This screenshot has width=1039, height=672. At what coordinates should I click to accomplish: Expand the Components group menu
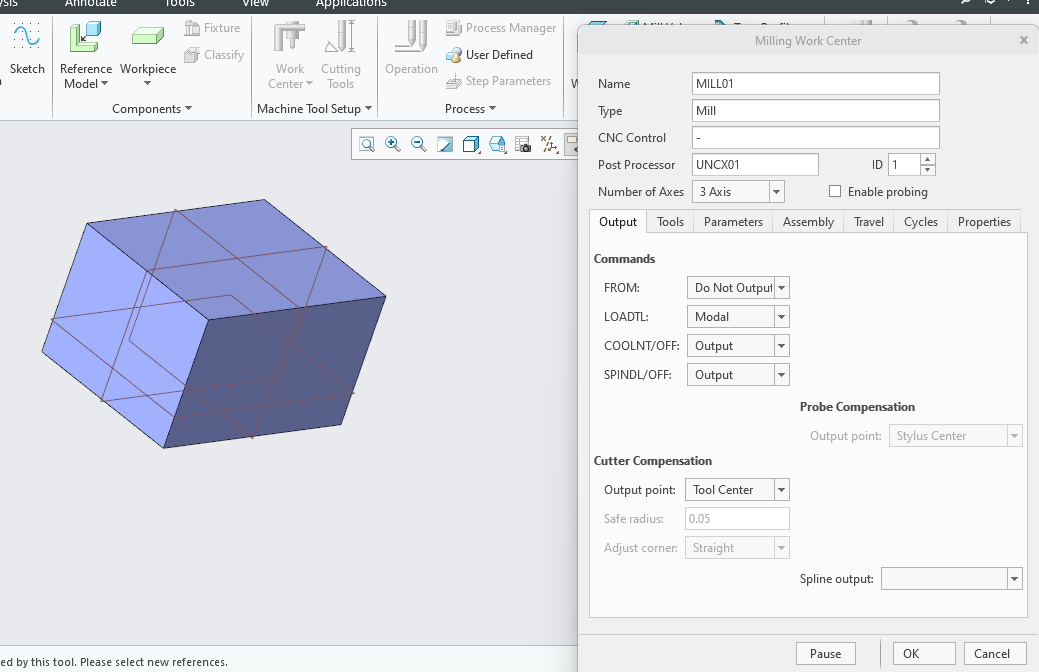pyautogui.click(x=152, y=109)
